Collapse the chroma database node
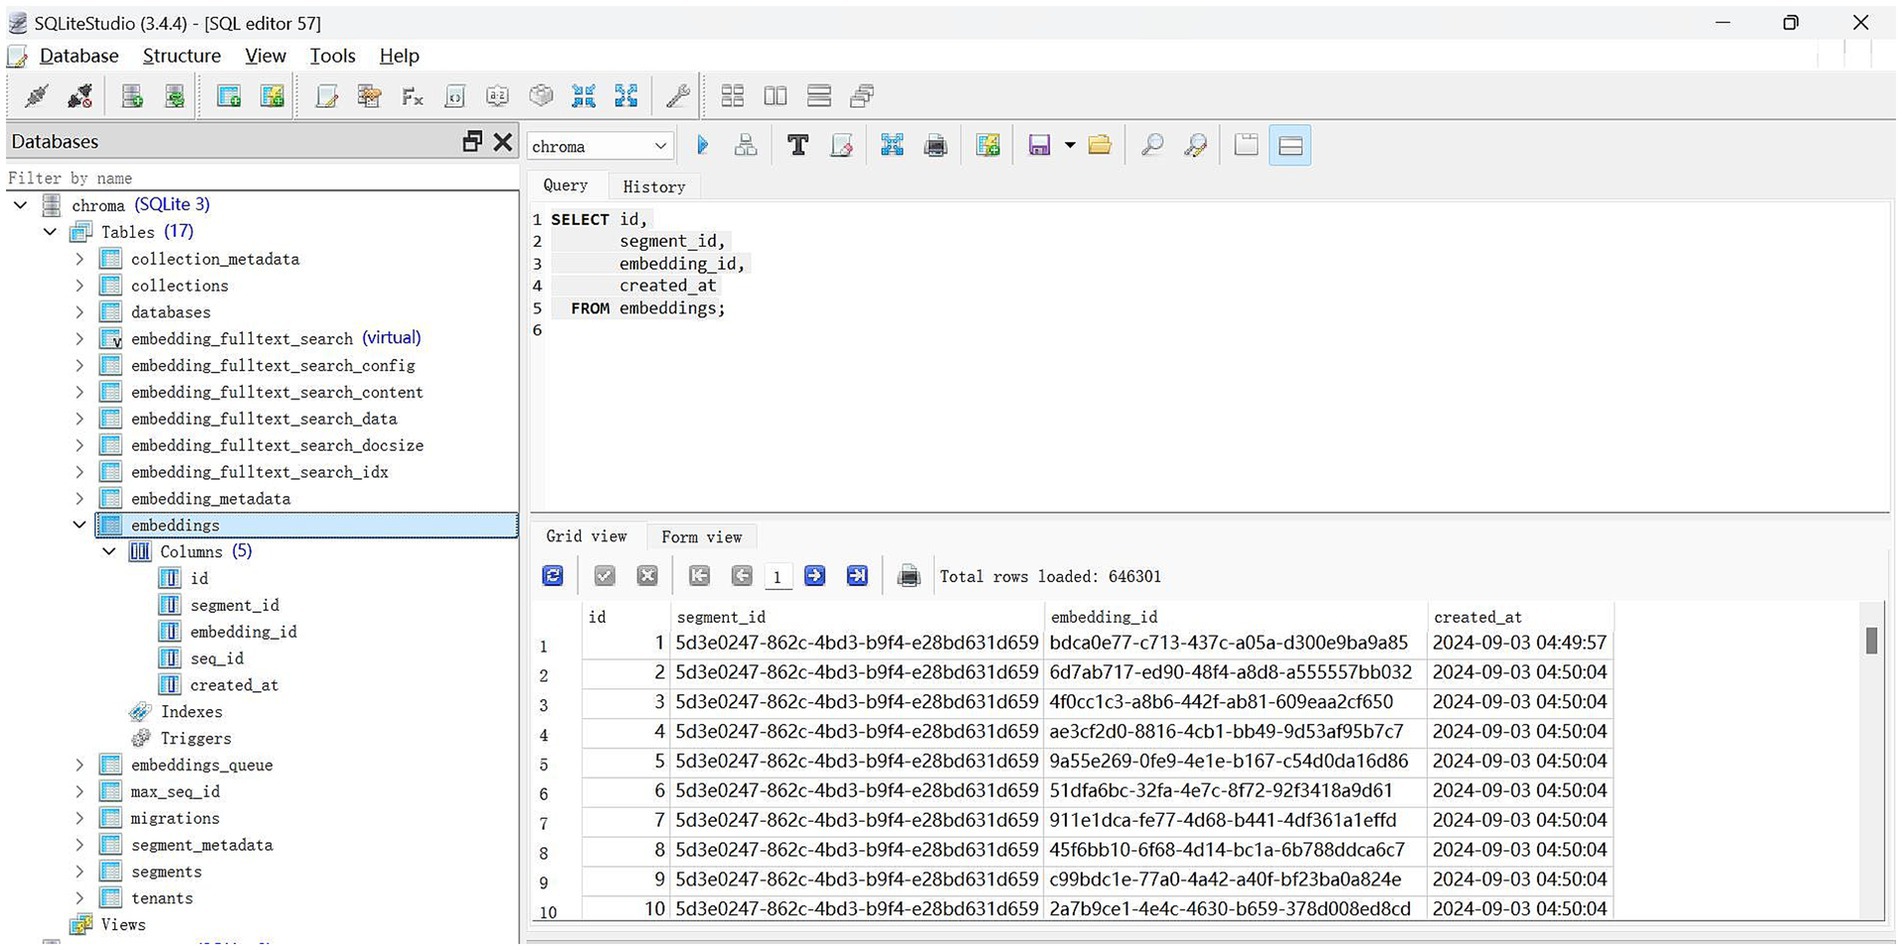 pyautogui.click(x=20, y=205)
